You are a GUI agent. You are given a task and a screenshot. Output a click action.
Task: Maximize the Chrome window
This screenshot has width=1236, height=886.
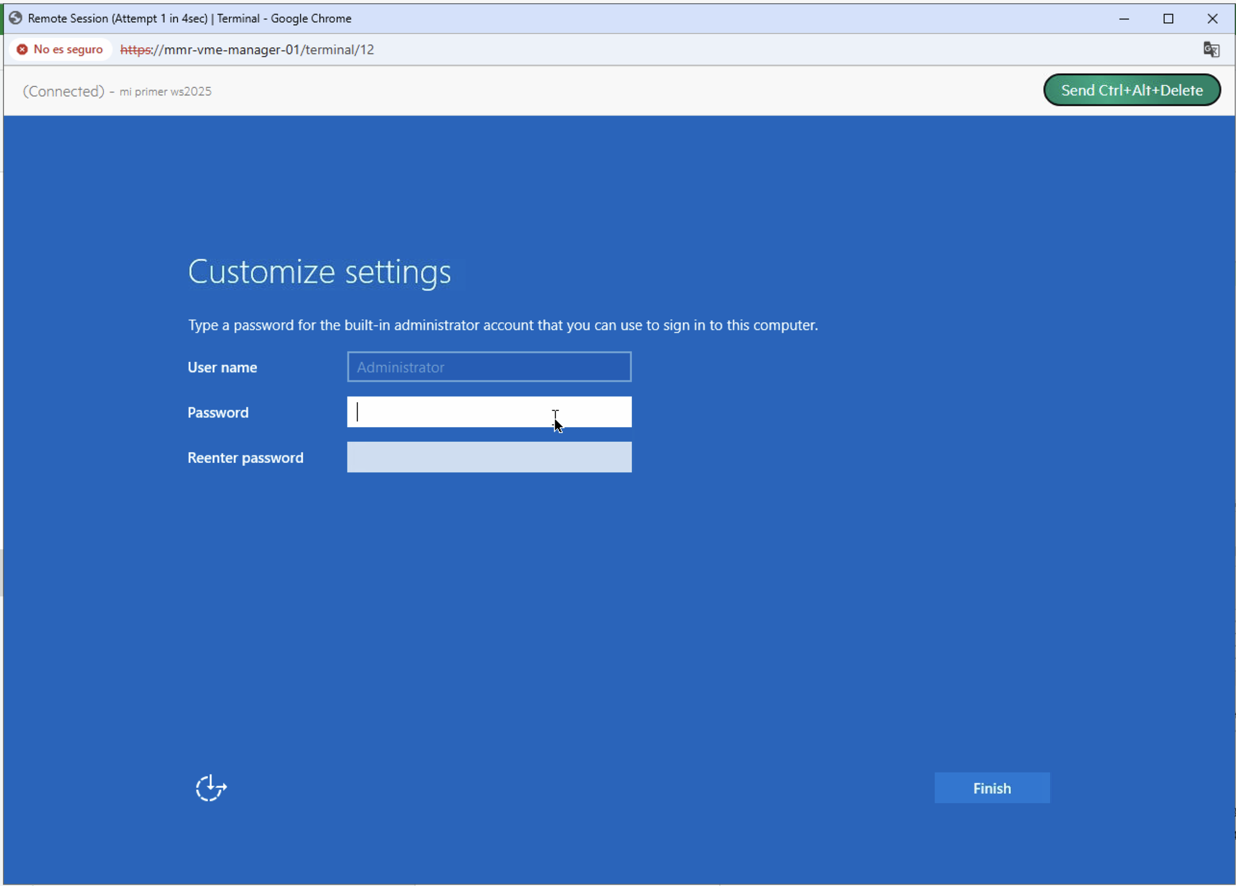[x=1168, y=17]
